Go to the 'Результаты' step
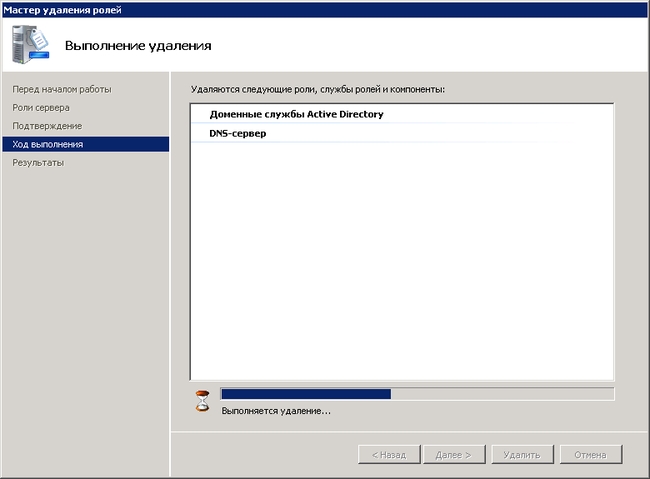This screenshot has height=479, width=650. click(38, 163)
